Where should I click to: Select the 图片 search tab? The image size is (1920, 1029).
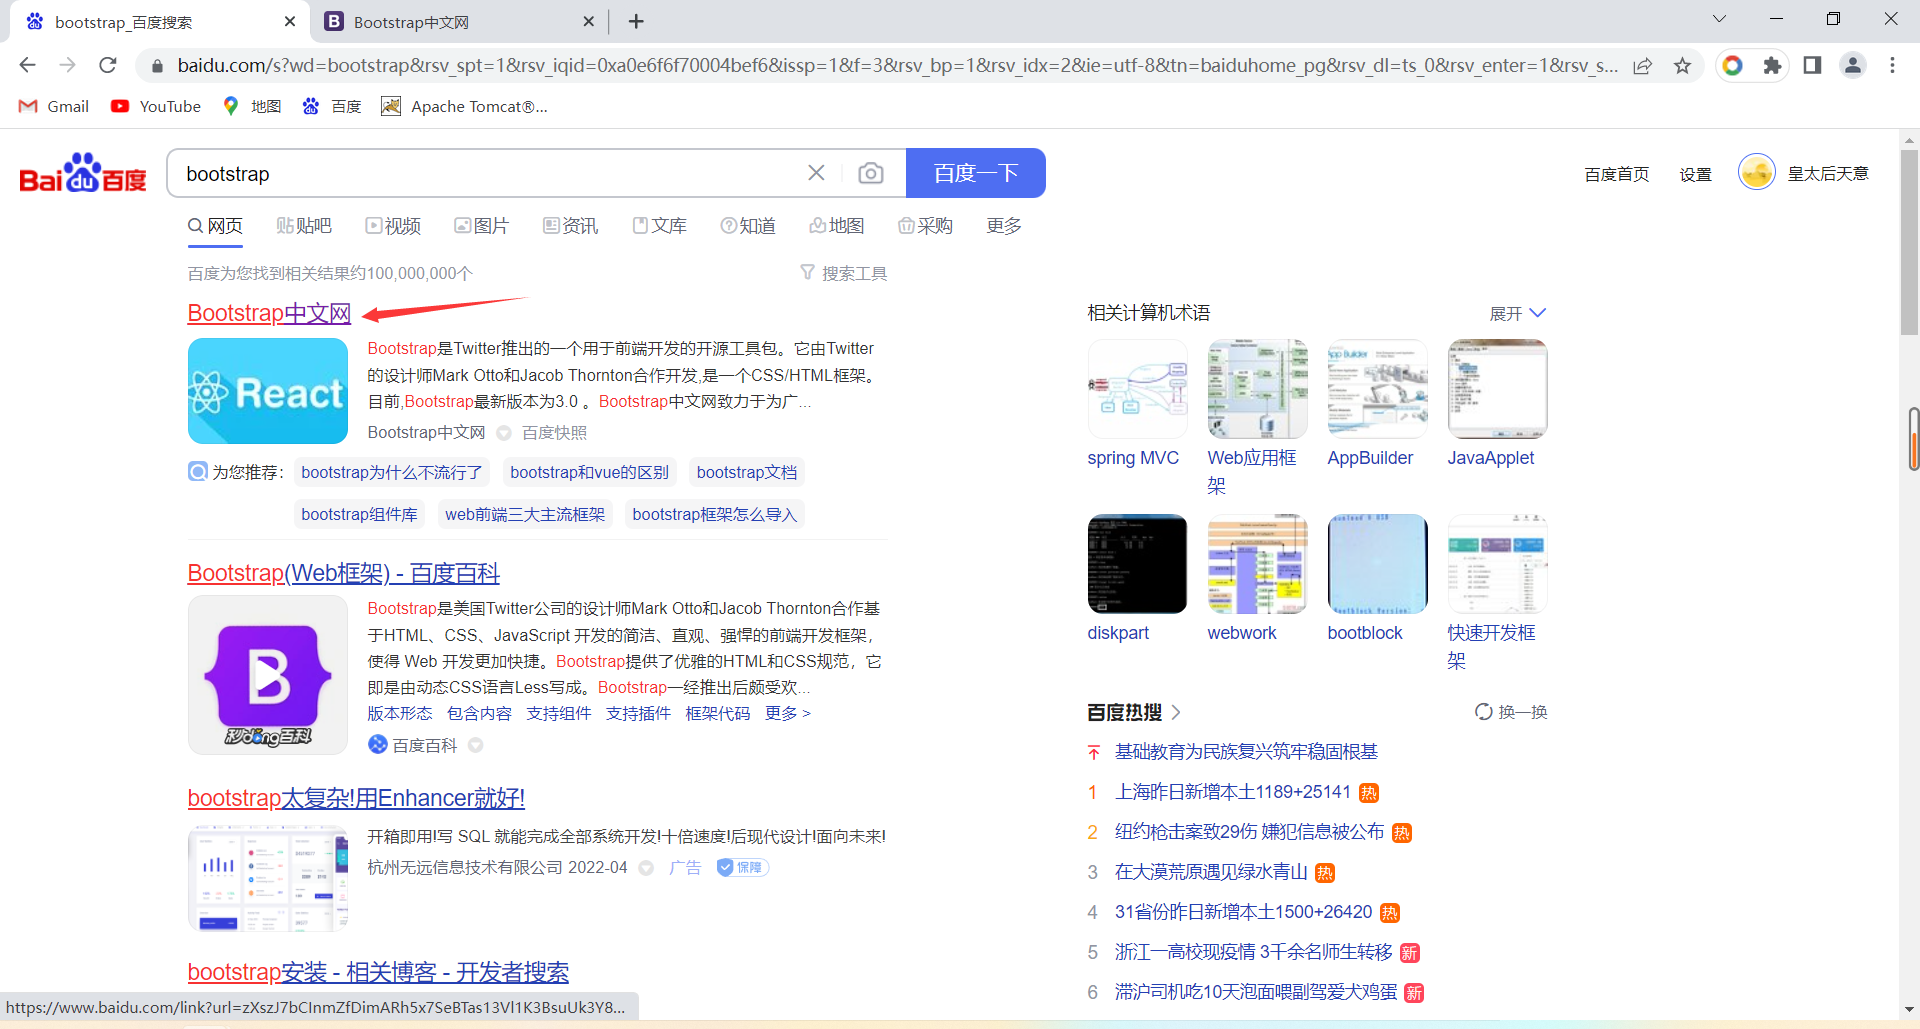pyautogui.click(x=481, y=226)
